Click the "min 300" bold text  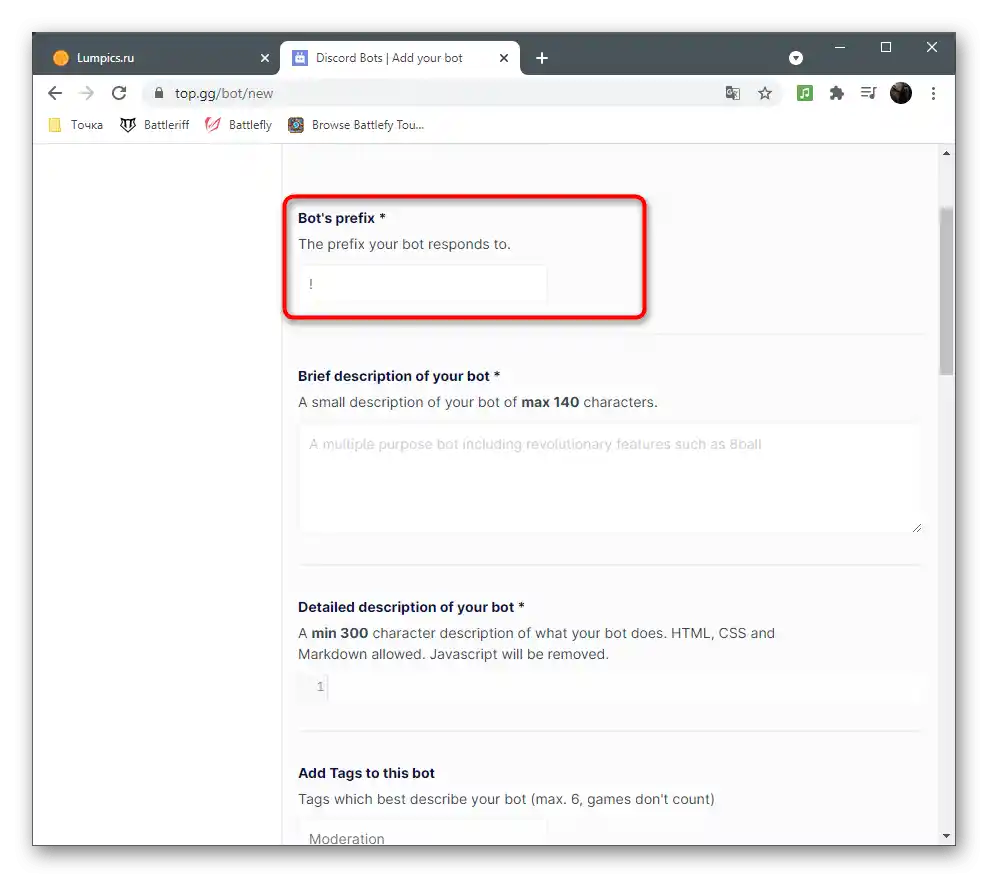click(340, 633)
